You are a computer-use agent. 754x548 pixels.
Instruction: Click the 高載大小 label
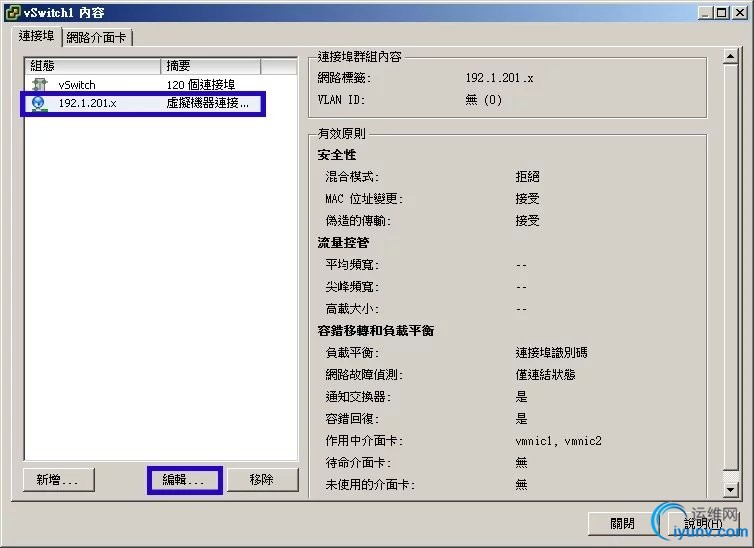352,309
